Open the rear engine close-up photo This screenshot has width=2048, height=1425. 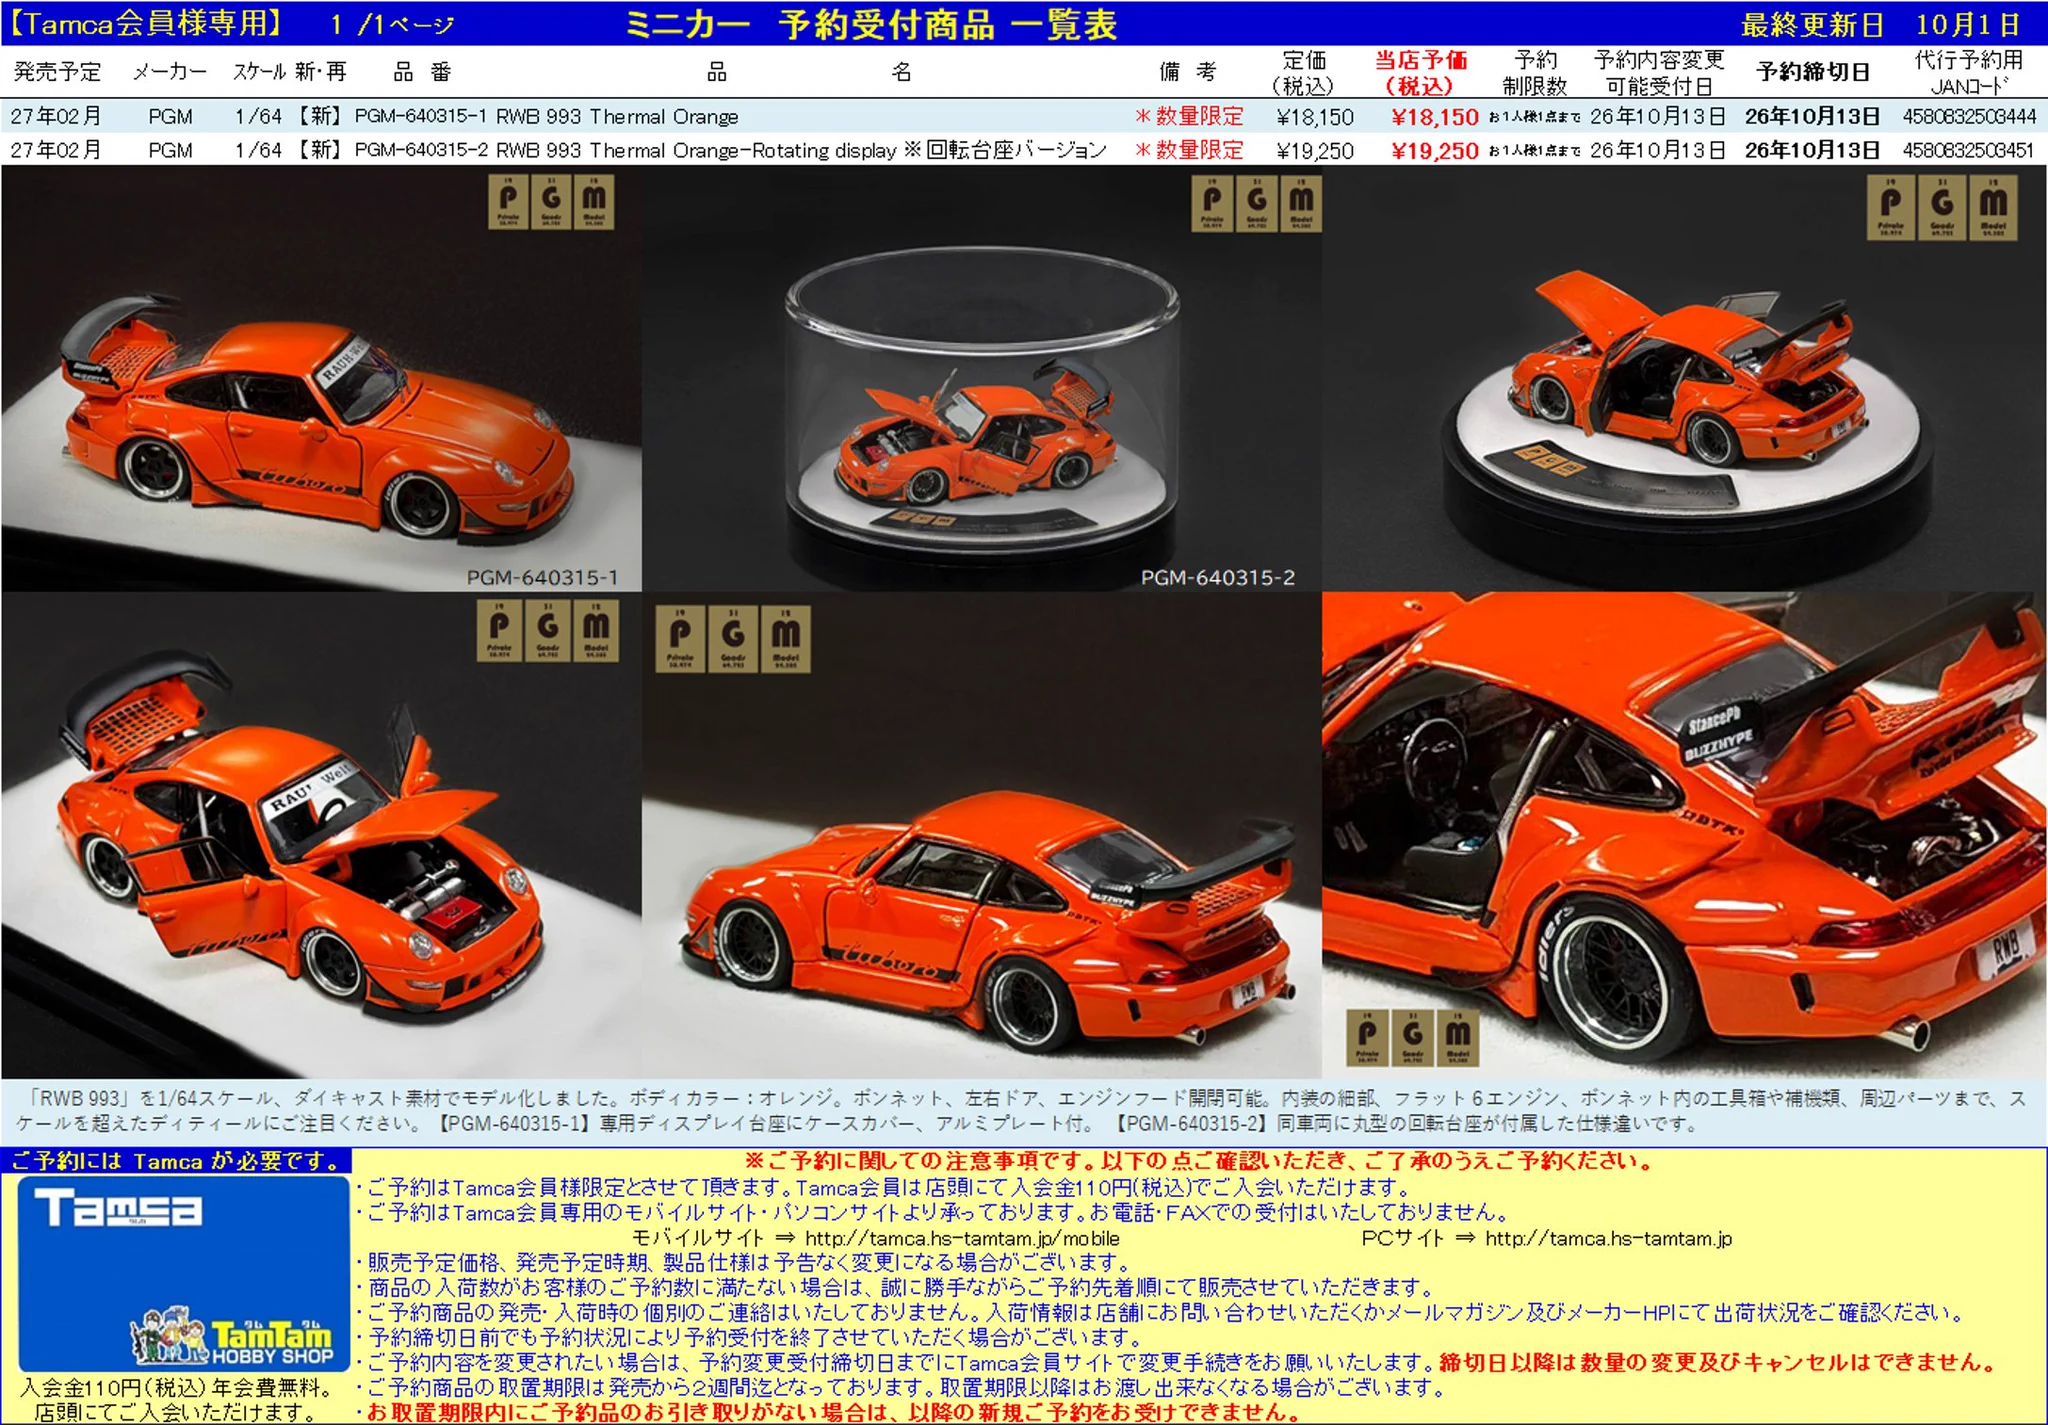coord(1684,834)
